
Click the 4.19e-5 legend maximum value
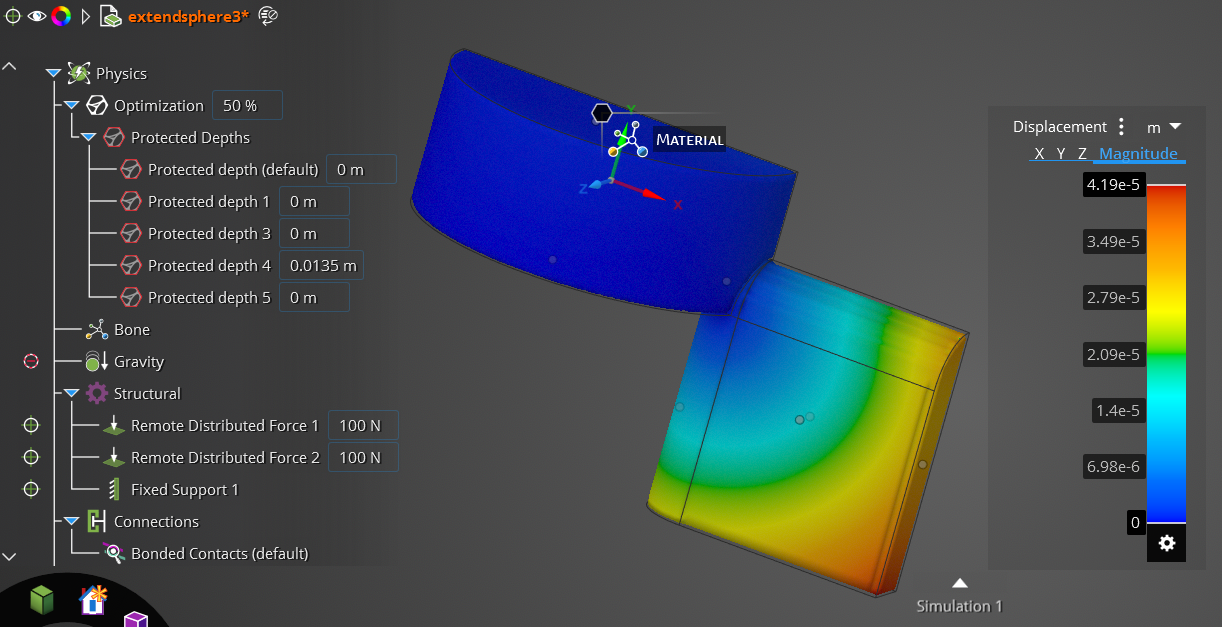(1115, 184)
